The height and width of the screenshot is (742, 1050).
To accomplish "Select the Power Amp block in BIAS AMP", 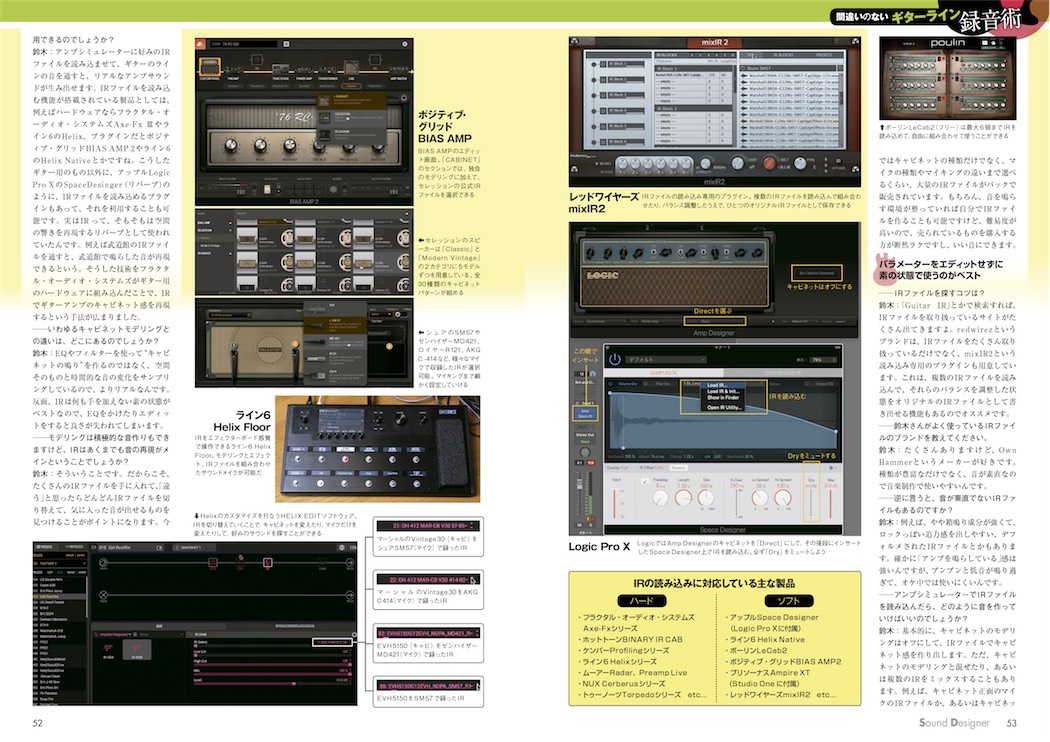I will (304, 72).
